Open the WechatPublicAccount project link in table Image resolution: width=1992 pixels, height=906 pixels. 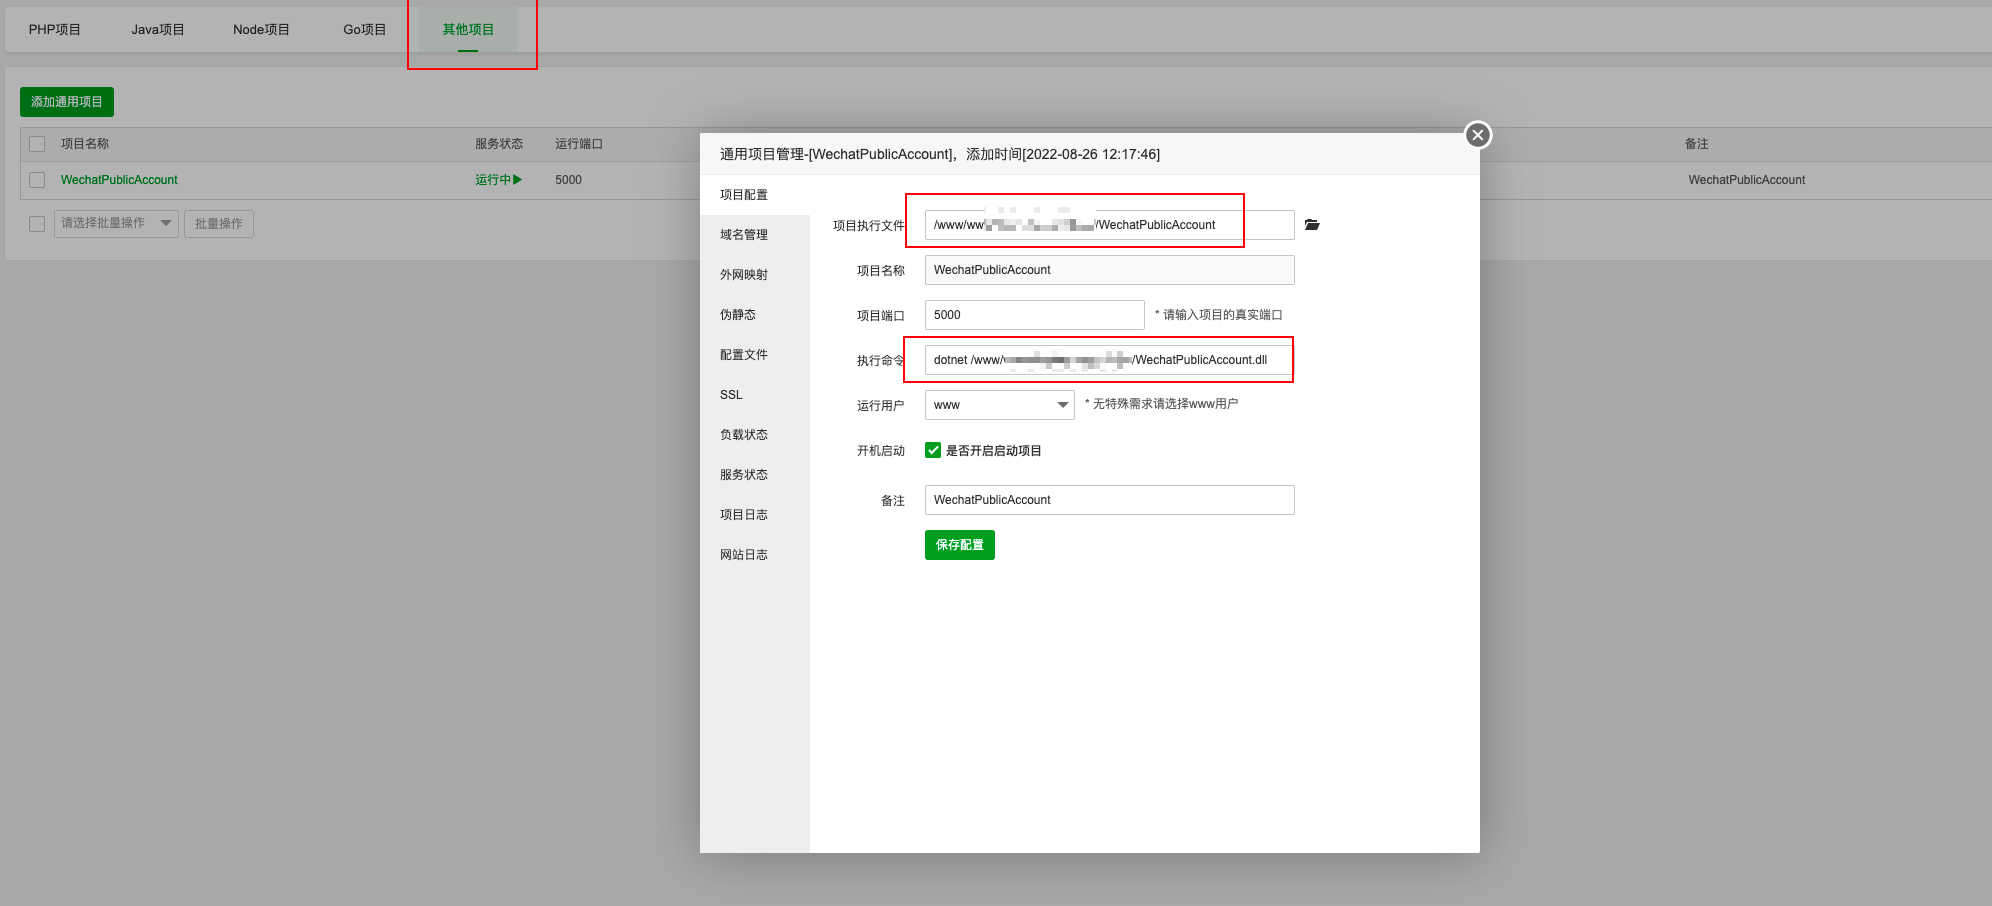[x=119, y=180]
